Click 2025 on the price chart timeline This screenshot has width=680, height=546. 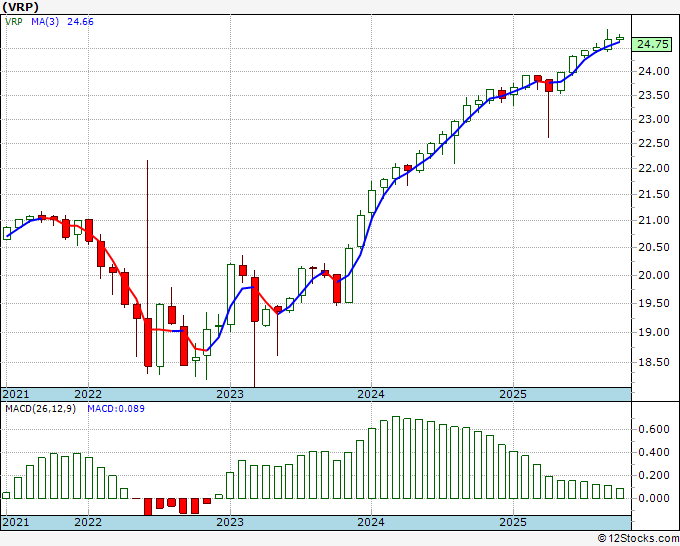point(513,394)
